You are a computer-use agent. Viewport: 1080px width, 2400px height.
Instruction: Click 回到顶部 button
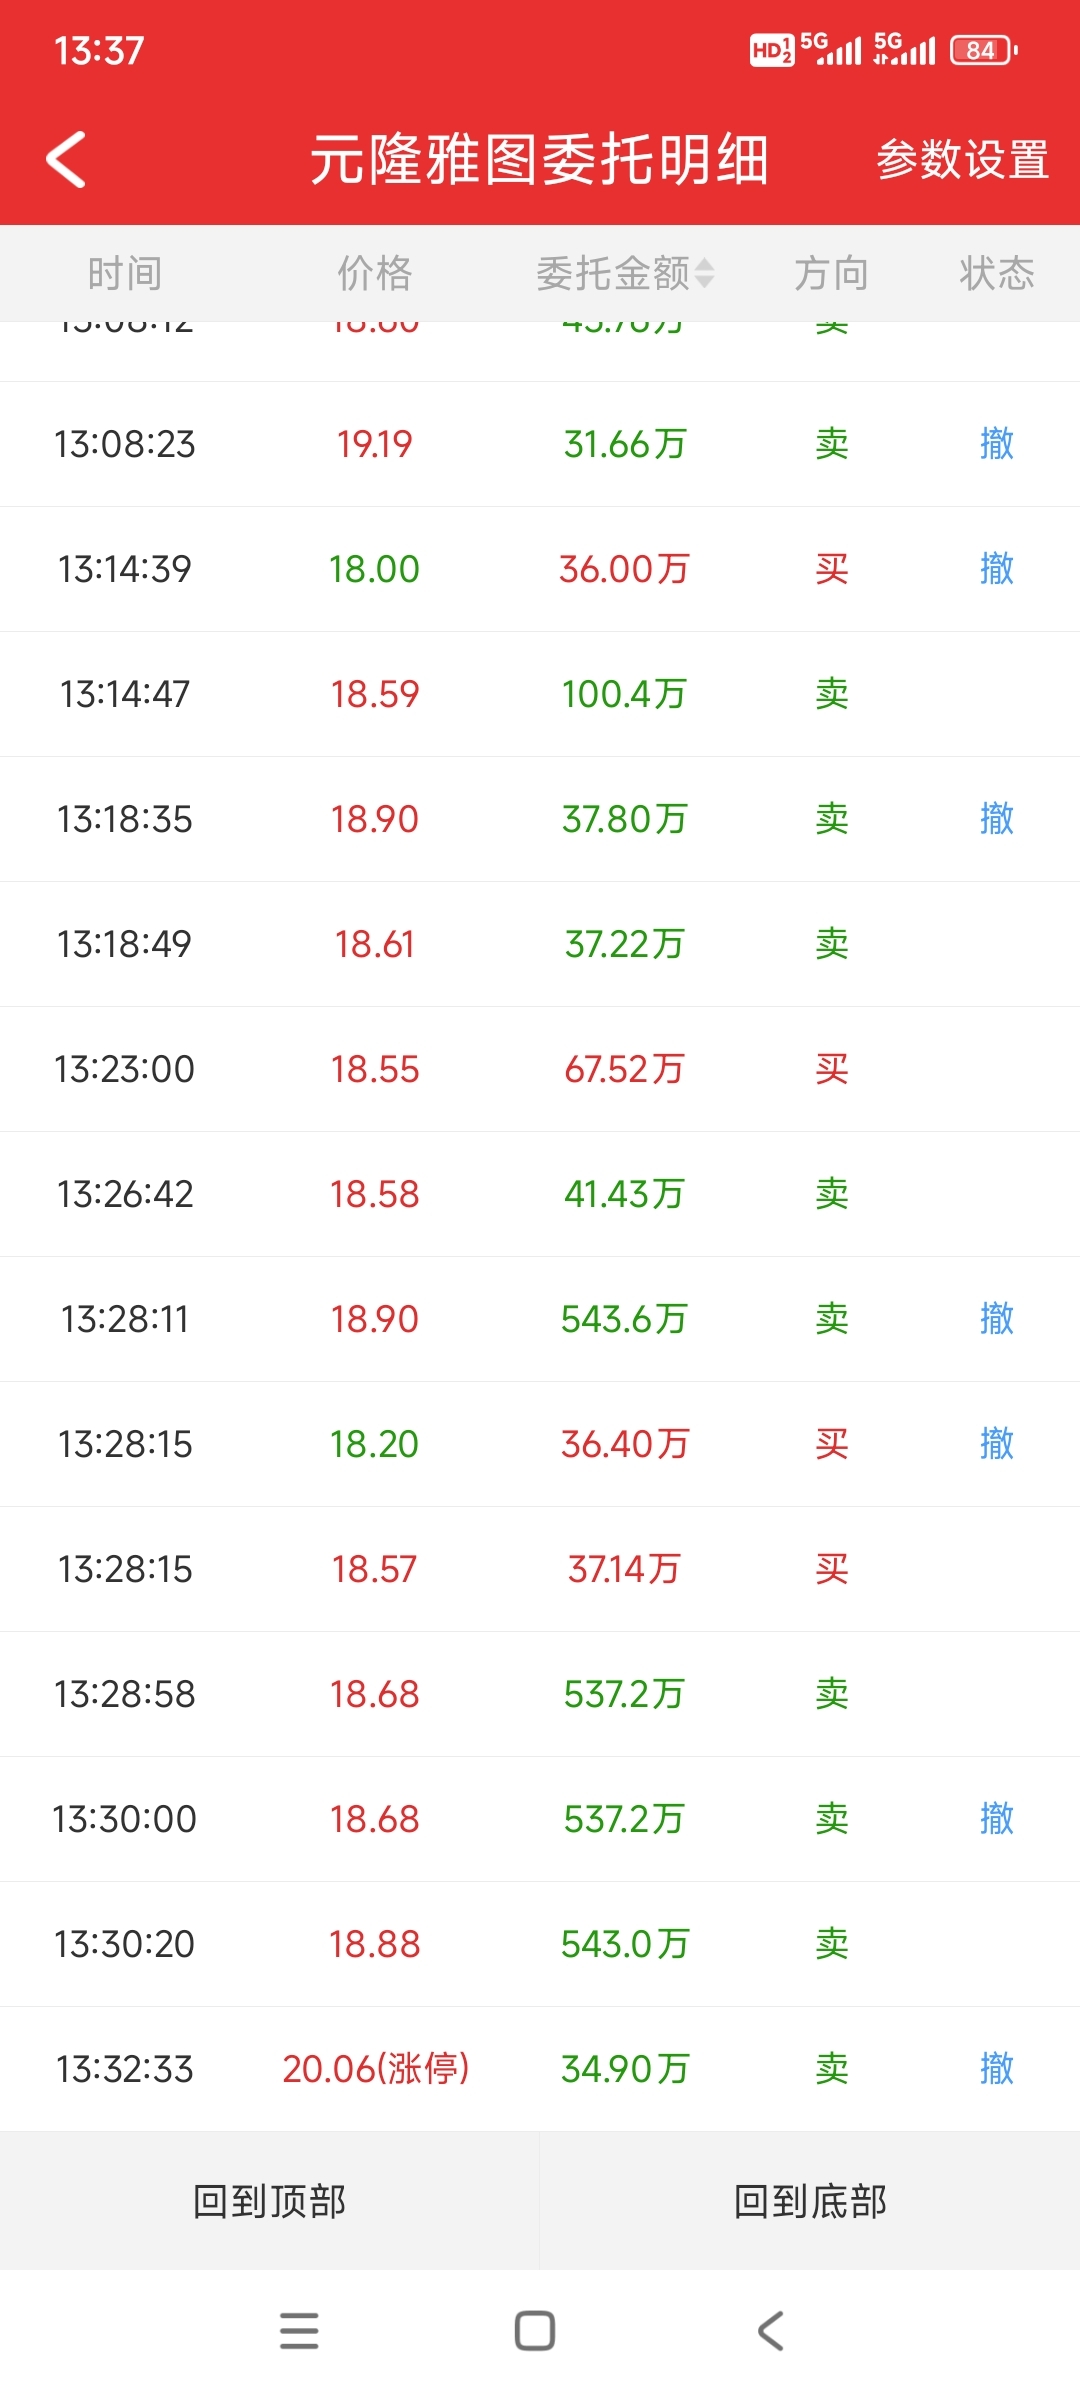click(270, 2200)
